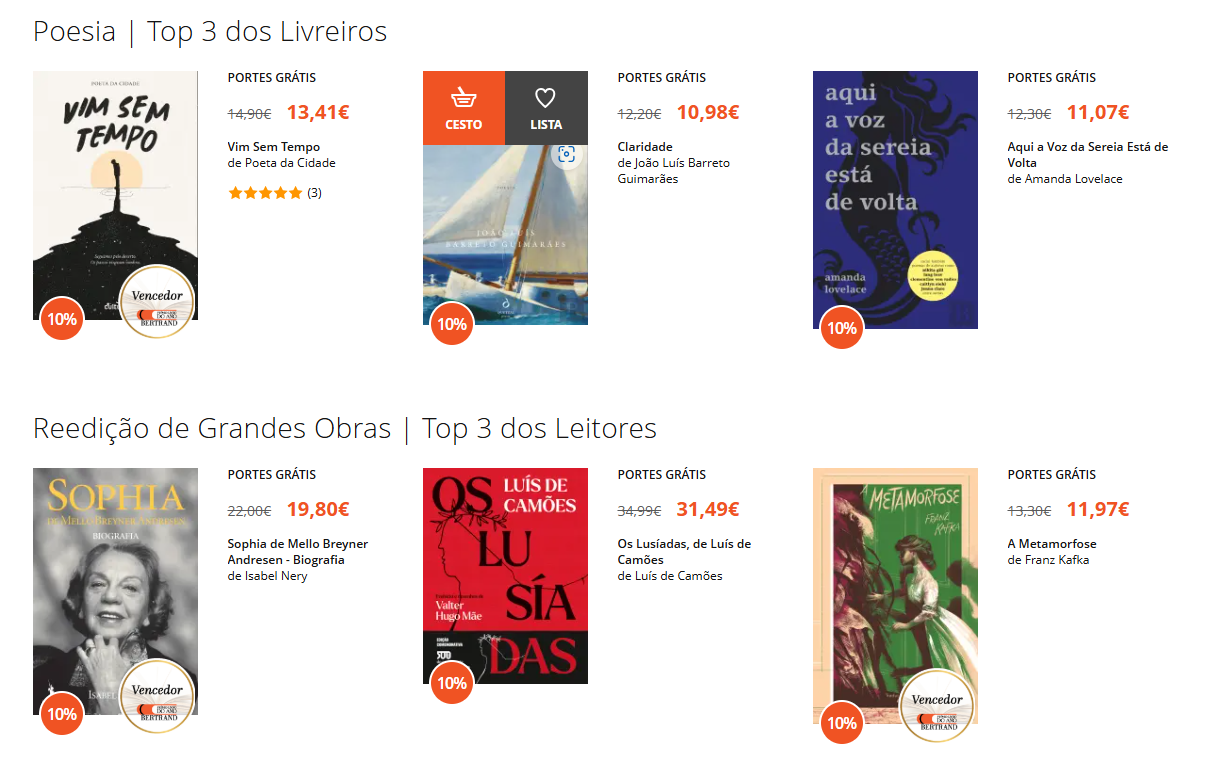The width and height of the screenshot is (1220, 771).
Task: Click the Aqui a Voz da Sereia blue cover
Action: 895,200
